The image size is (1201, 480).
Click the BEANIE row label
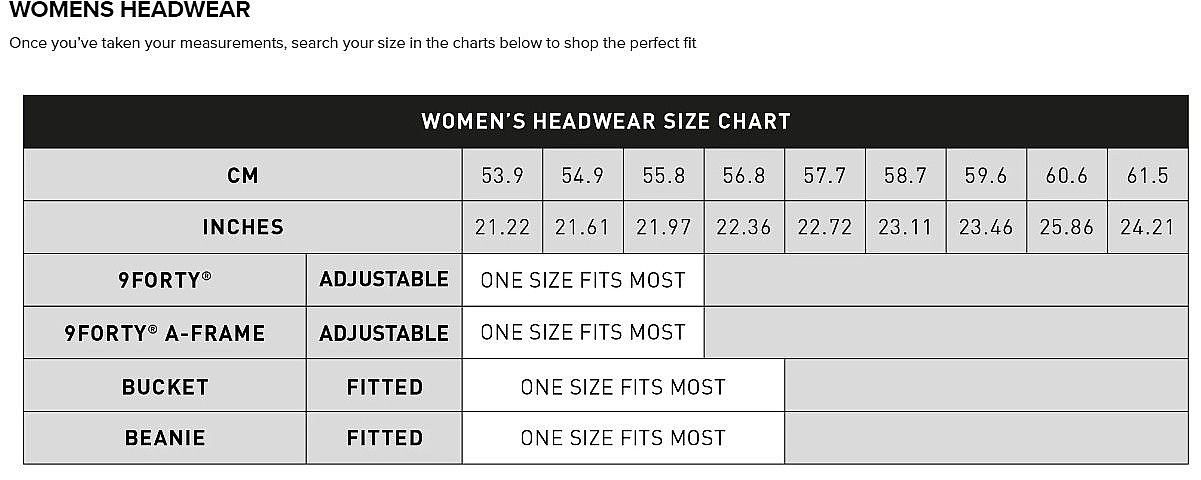pyautogui.click(x=165, y=438)
